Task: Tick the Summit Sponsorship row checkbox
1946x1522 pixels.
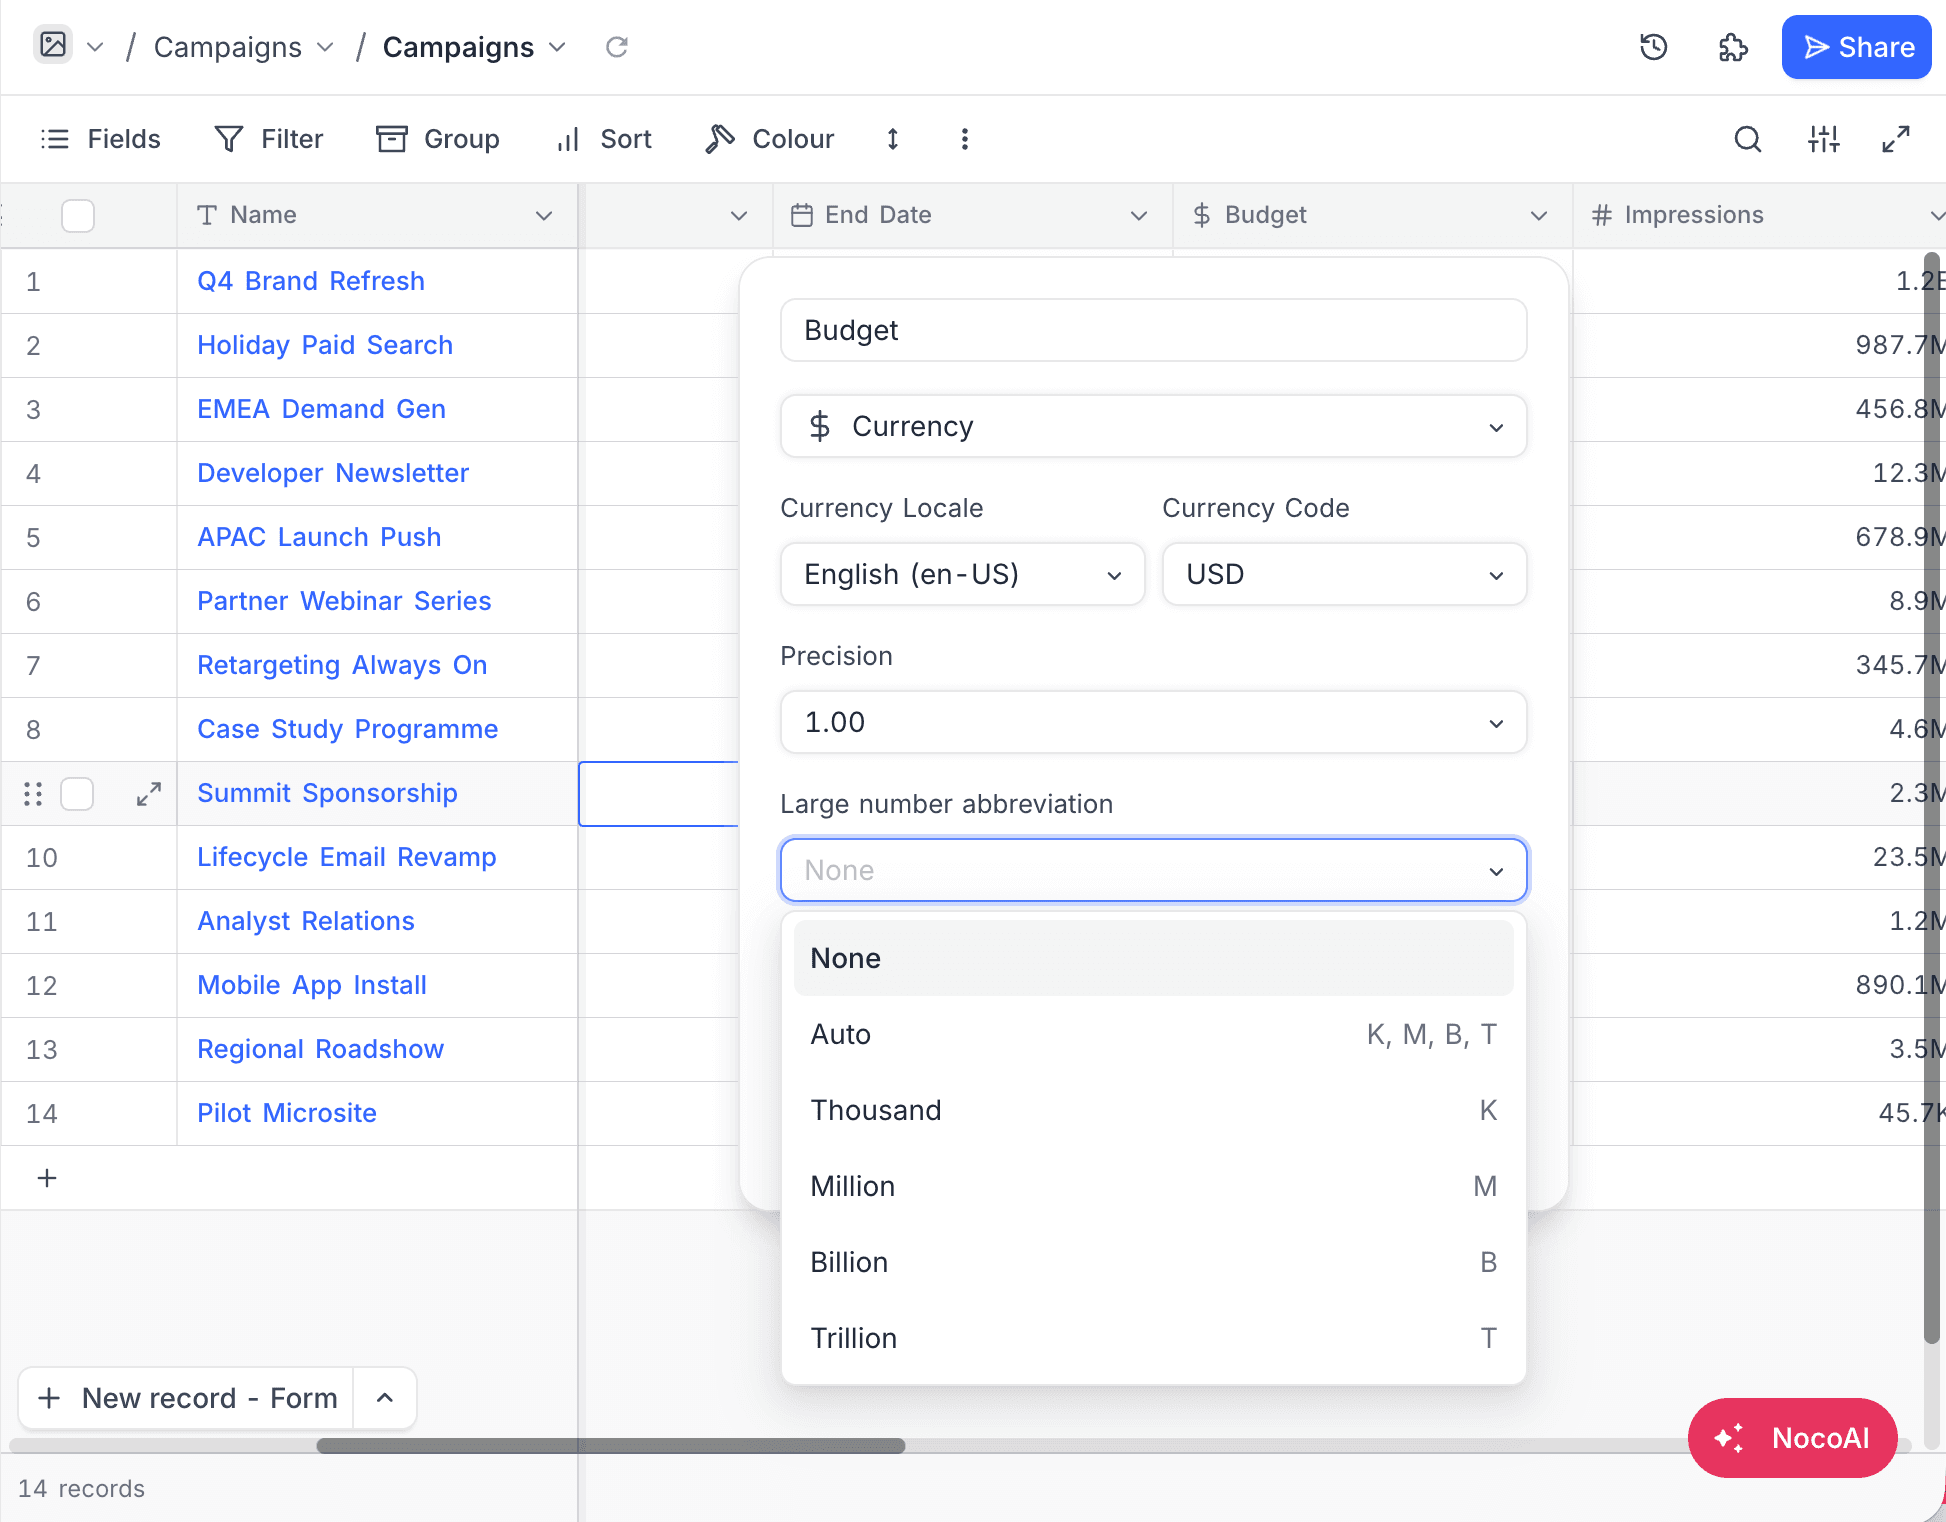Action: tap(77, 794)
